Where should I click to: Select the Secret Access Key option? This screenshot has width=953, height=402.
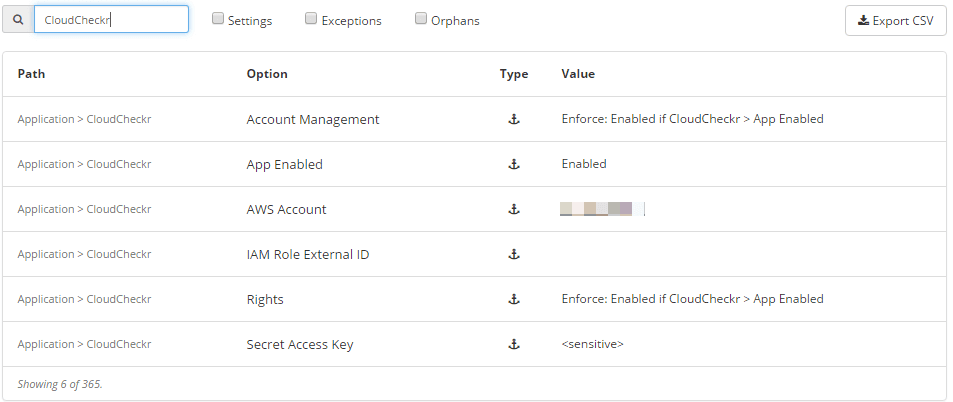coord(300,345)
